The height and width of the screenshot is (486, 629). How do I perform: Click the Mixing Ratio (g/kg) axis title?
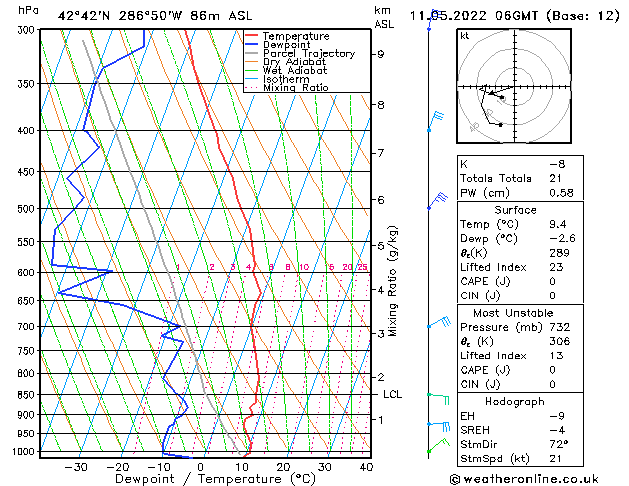pos(393,281)
